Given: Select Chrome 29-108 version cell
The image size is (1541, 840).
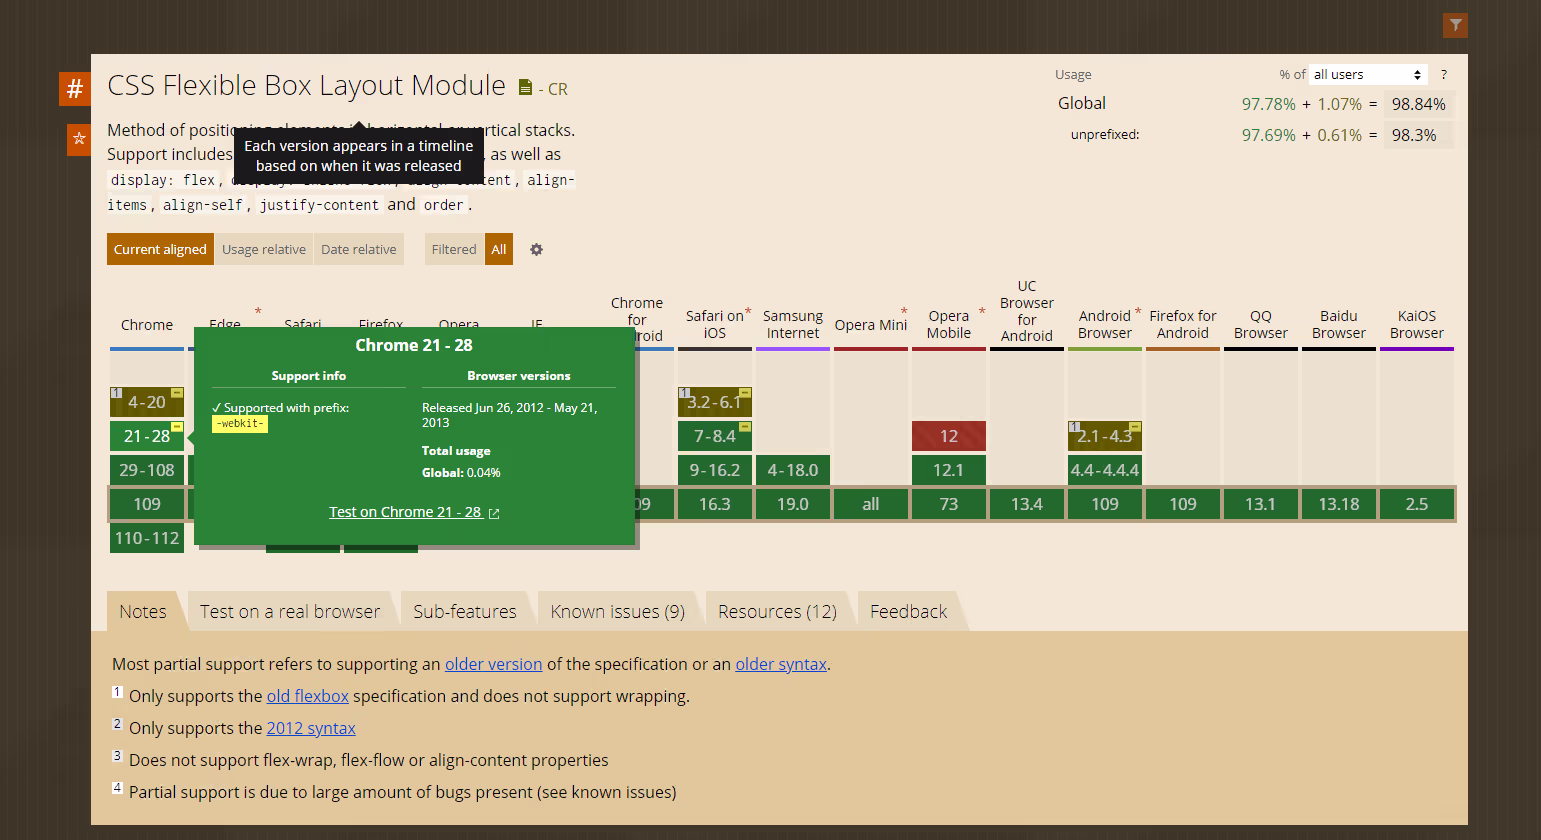Looking at the screenshot, I should 147,470.
